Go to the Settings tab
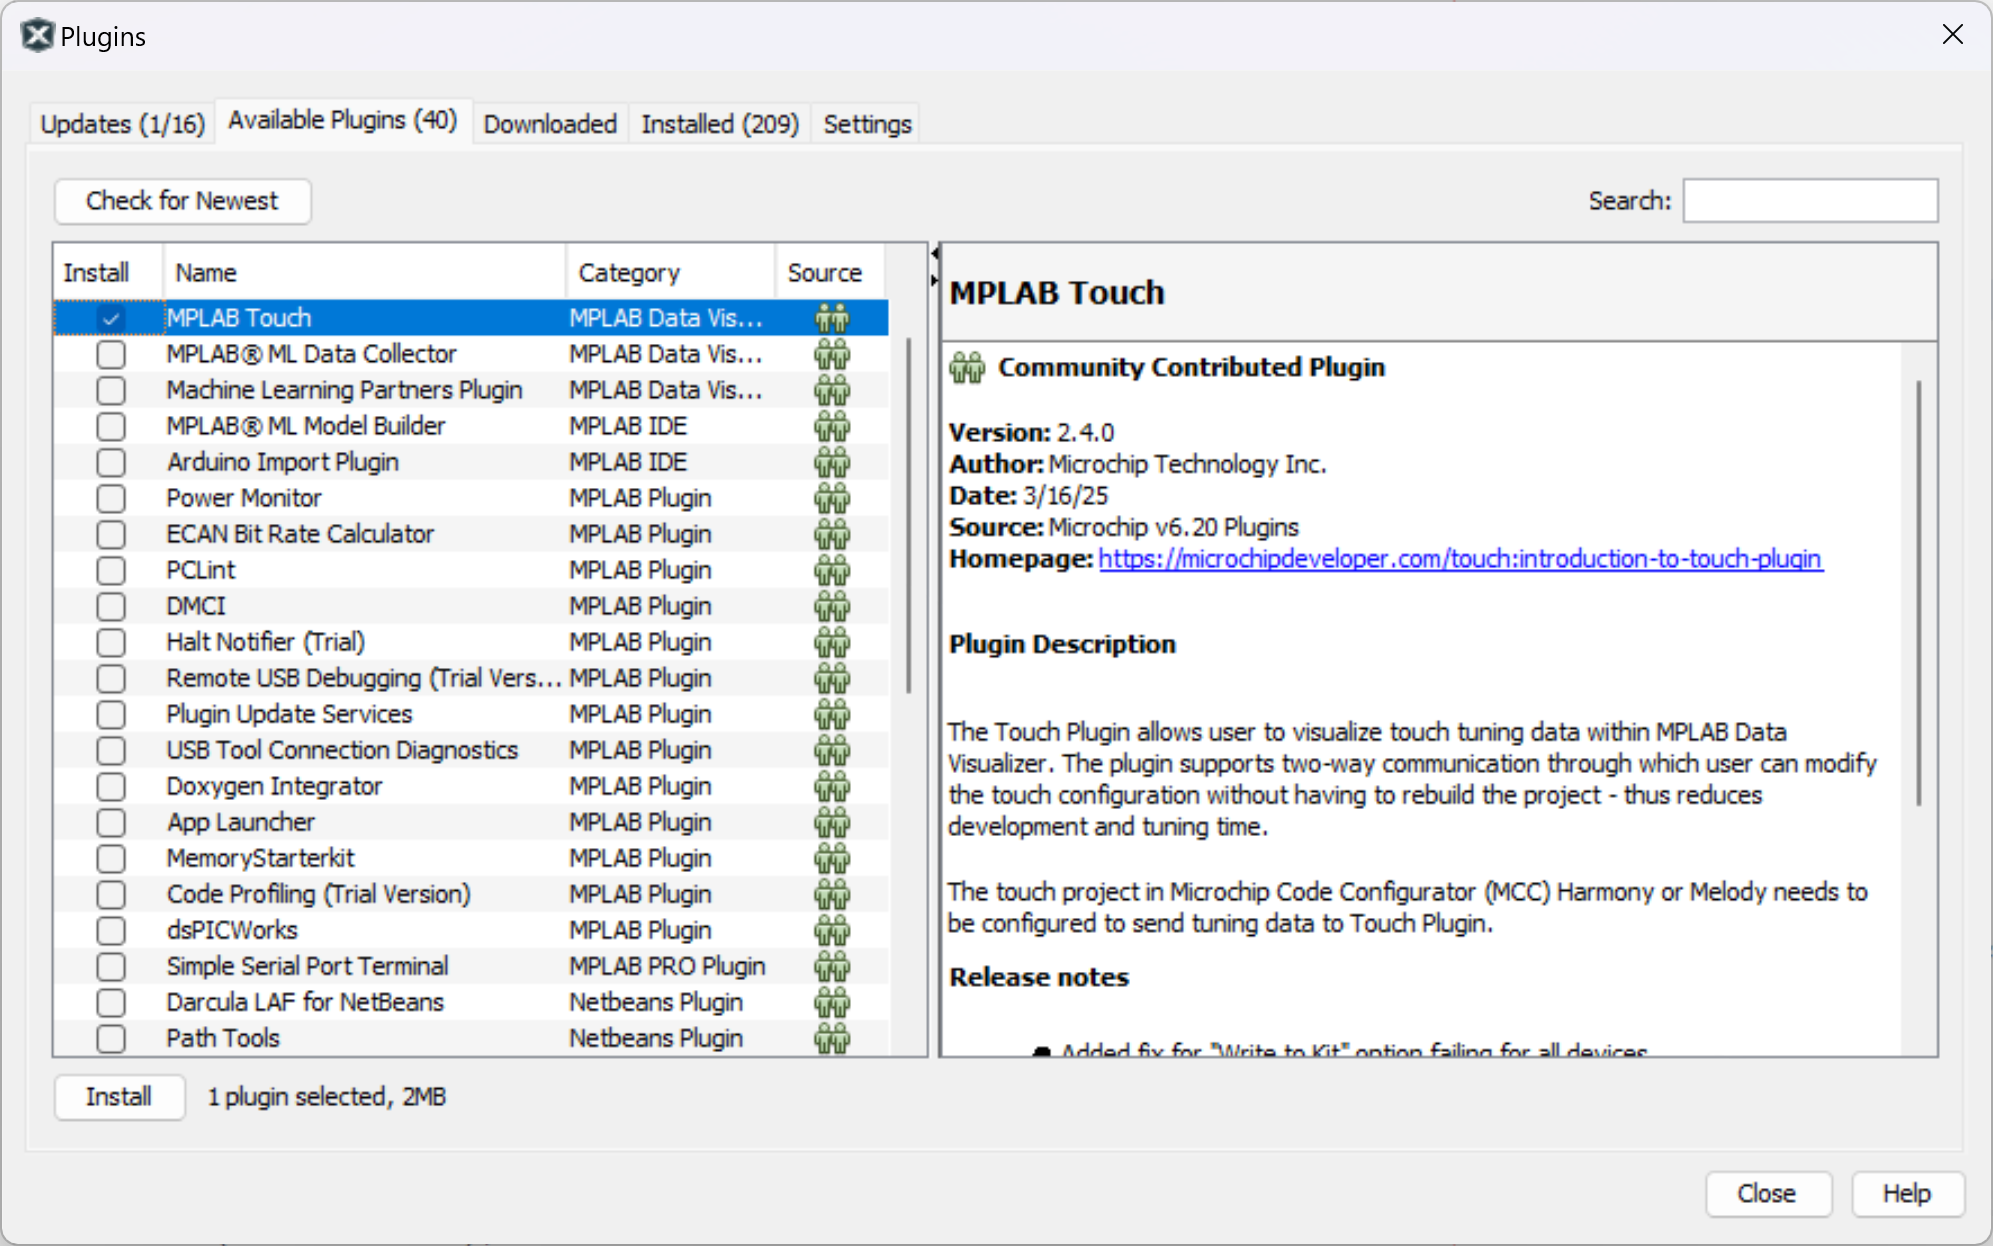The height and width of the screenshot is (1246, 1993). coord(867,124)
